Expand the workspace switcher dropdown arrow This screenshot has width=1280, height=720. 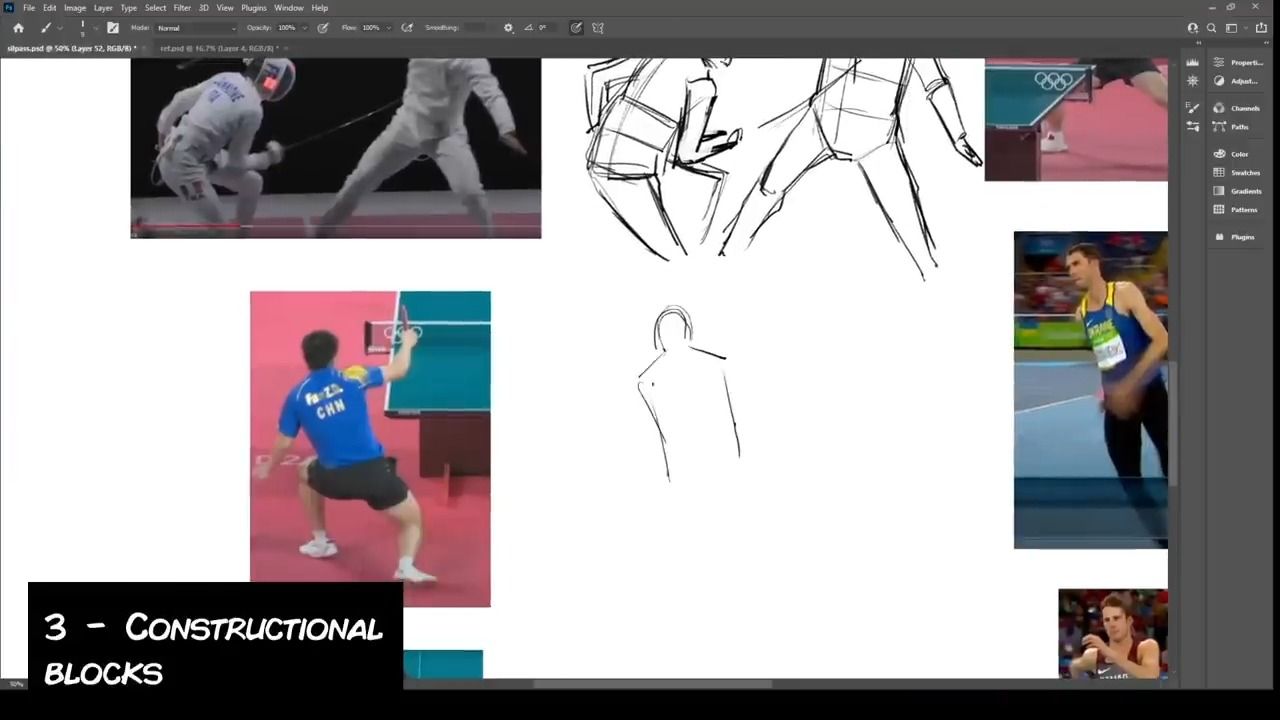1244,28
